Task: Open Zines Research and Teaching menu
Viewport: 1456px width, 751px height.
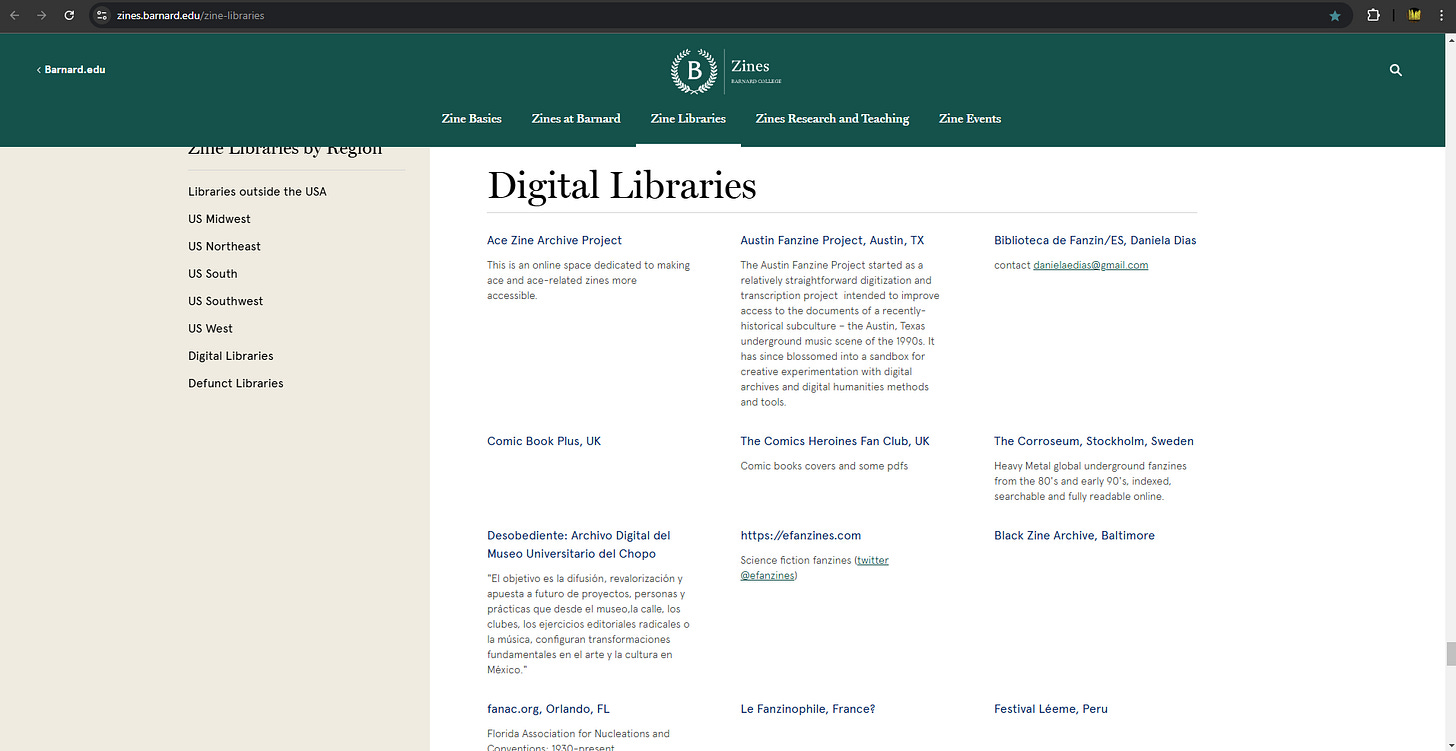Action: coord(832,118)
